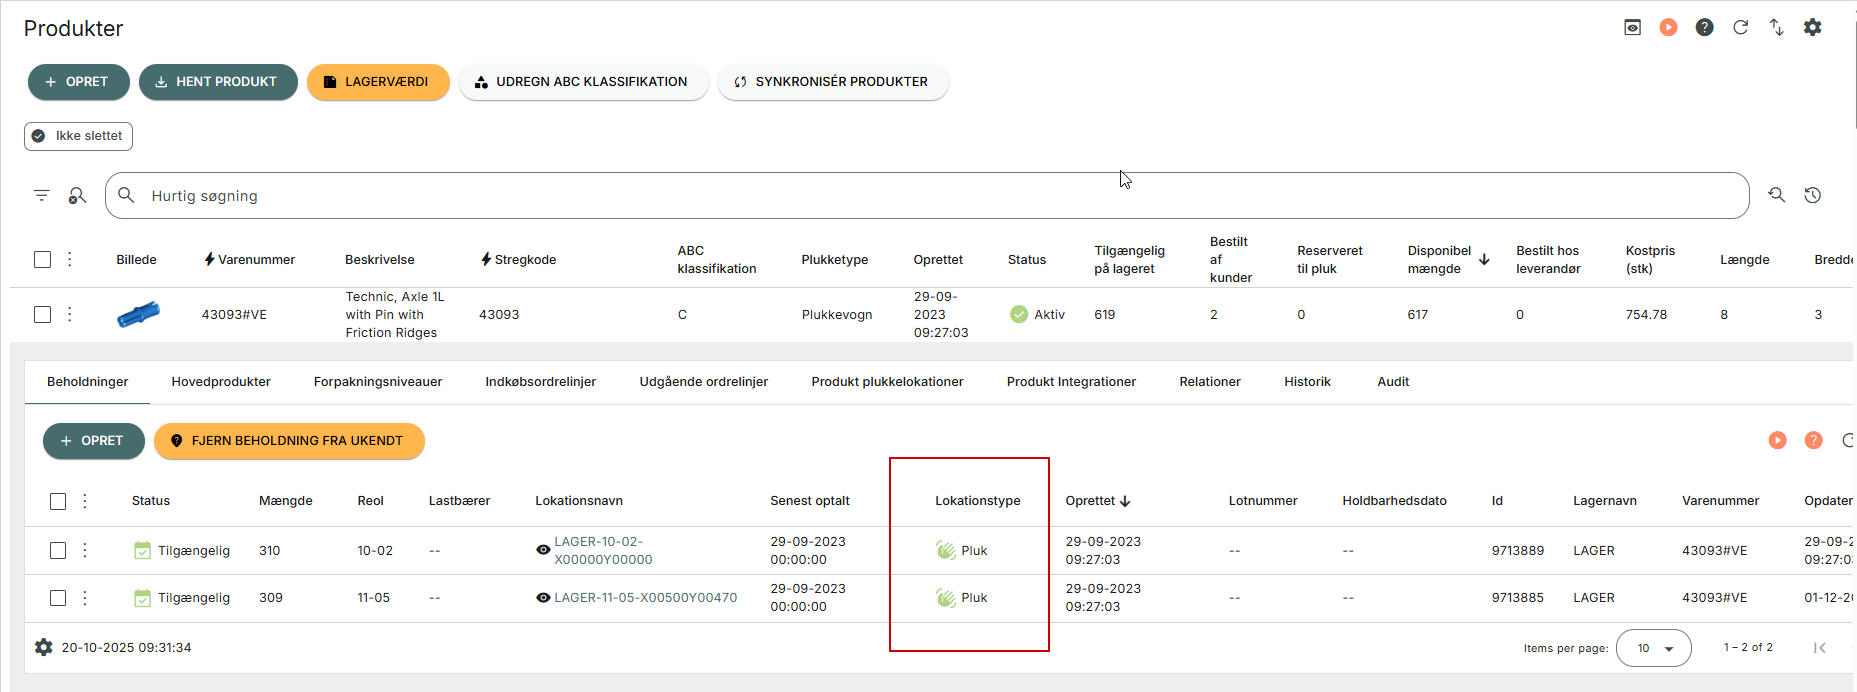The width and height of the screenshot is (1857, 692).
Task: Play the top-right orange video guide icon
Action: click(x=1668, y=27)
